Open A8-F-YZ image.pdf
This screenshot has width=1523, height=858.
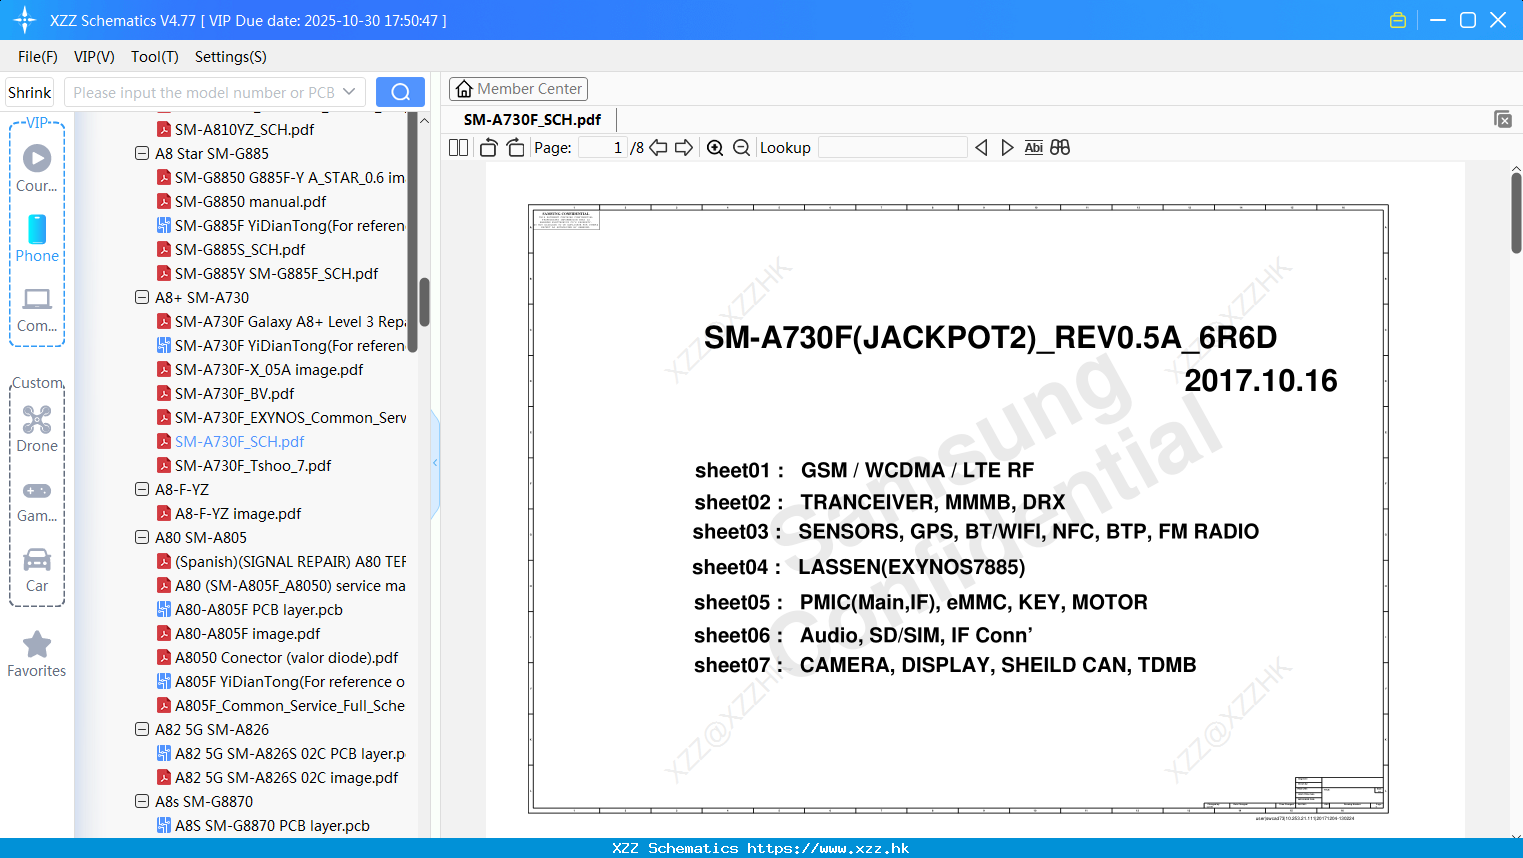tap(238, 514)
